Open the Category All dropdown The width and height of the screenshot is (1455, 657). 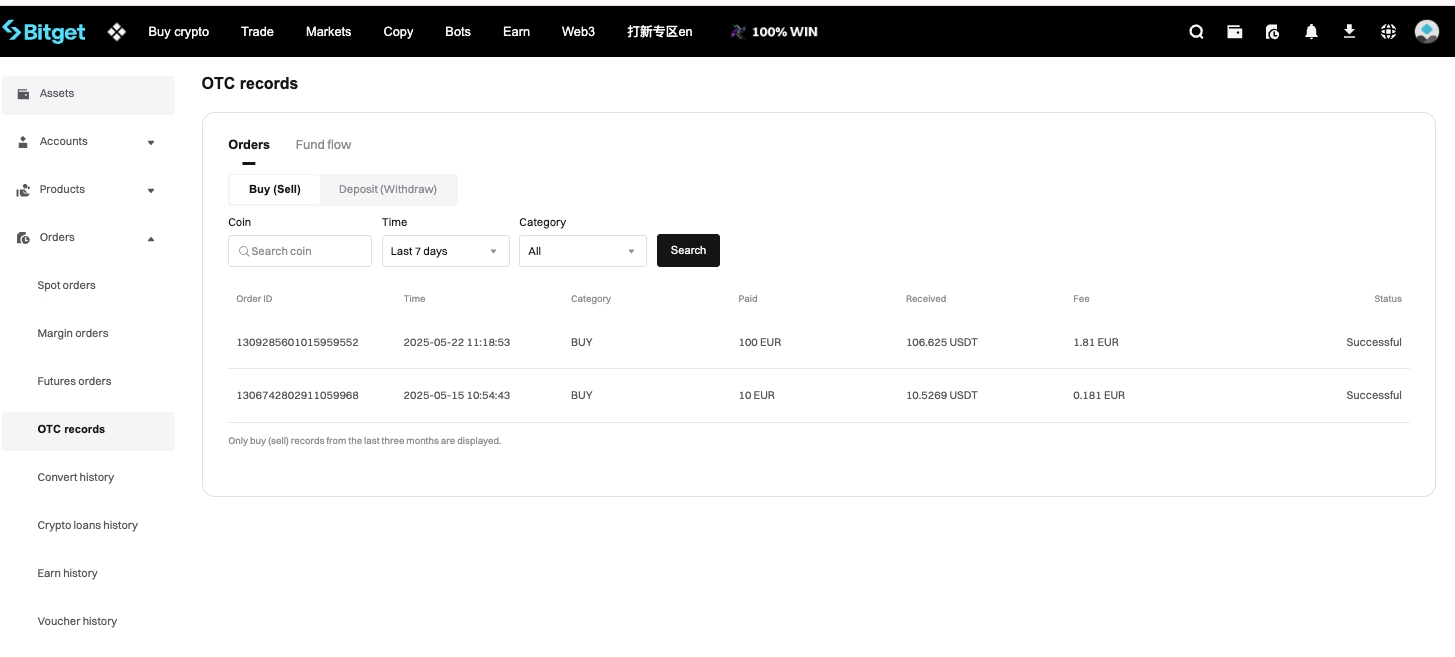pyautogui.click(x=582, y=251)
